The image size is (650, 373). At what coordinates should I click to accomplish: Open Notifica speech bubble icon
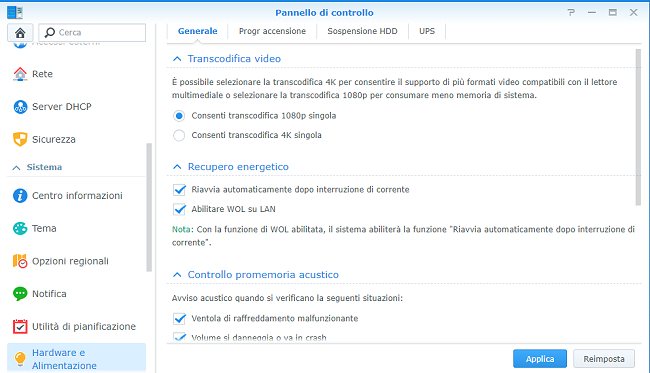(x=20, y=294)
